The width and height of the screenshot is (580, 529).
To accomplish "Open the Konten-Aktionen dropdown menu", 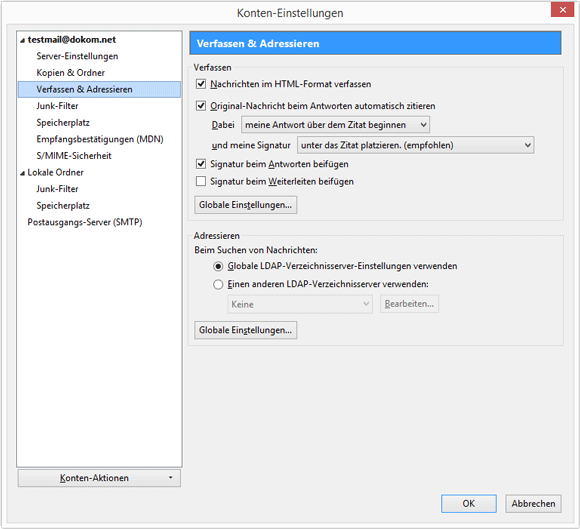I will [x=99, y=478].
